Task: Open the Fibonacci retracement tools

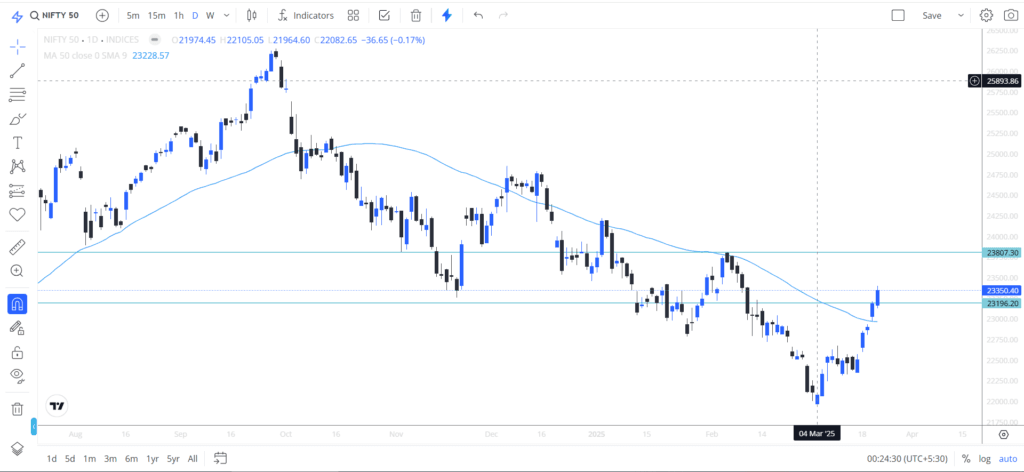Action: tap(18, 95)
